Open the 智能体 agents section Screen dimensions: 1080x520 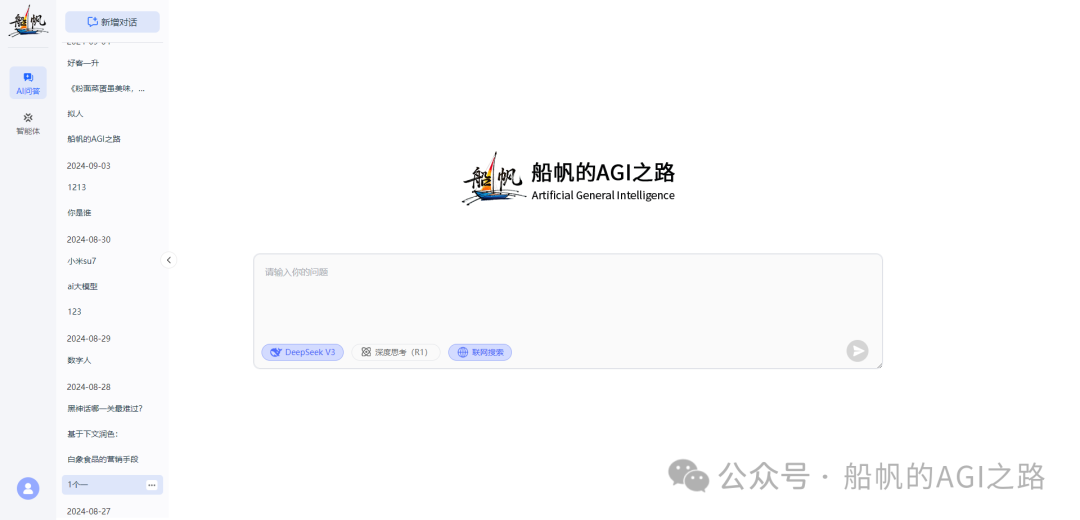(28, 124)
